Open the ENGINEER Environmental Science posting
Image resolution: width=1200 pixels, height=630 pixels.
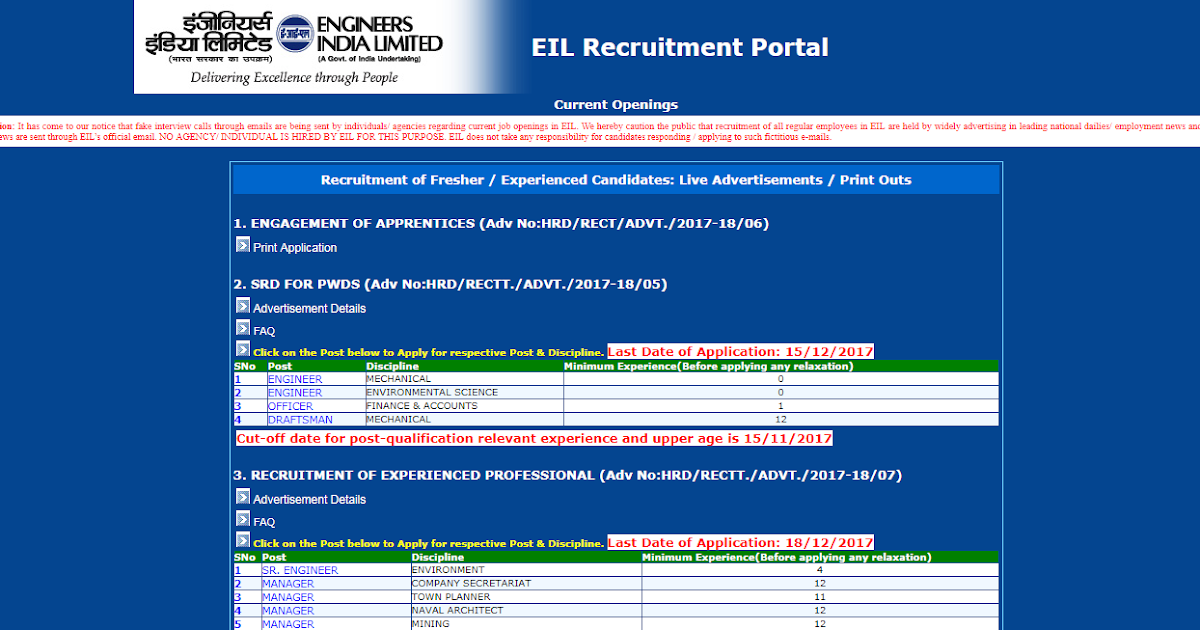click(x=294, y=392)
